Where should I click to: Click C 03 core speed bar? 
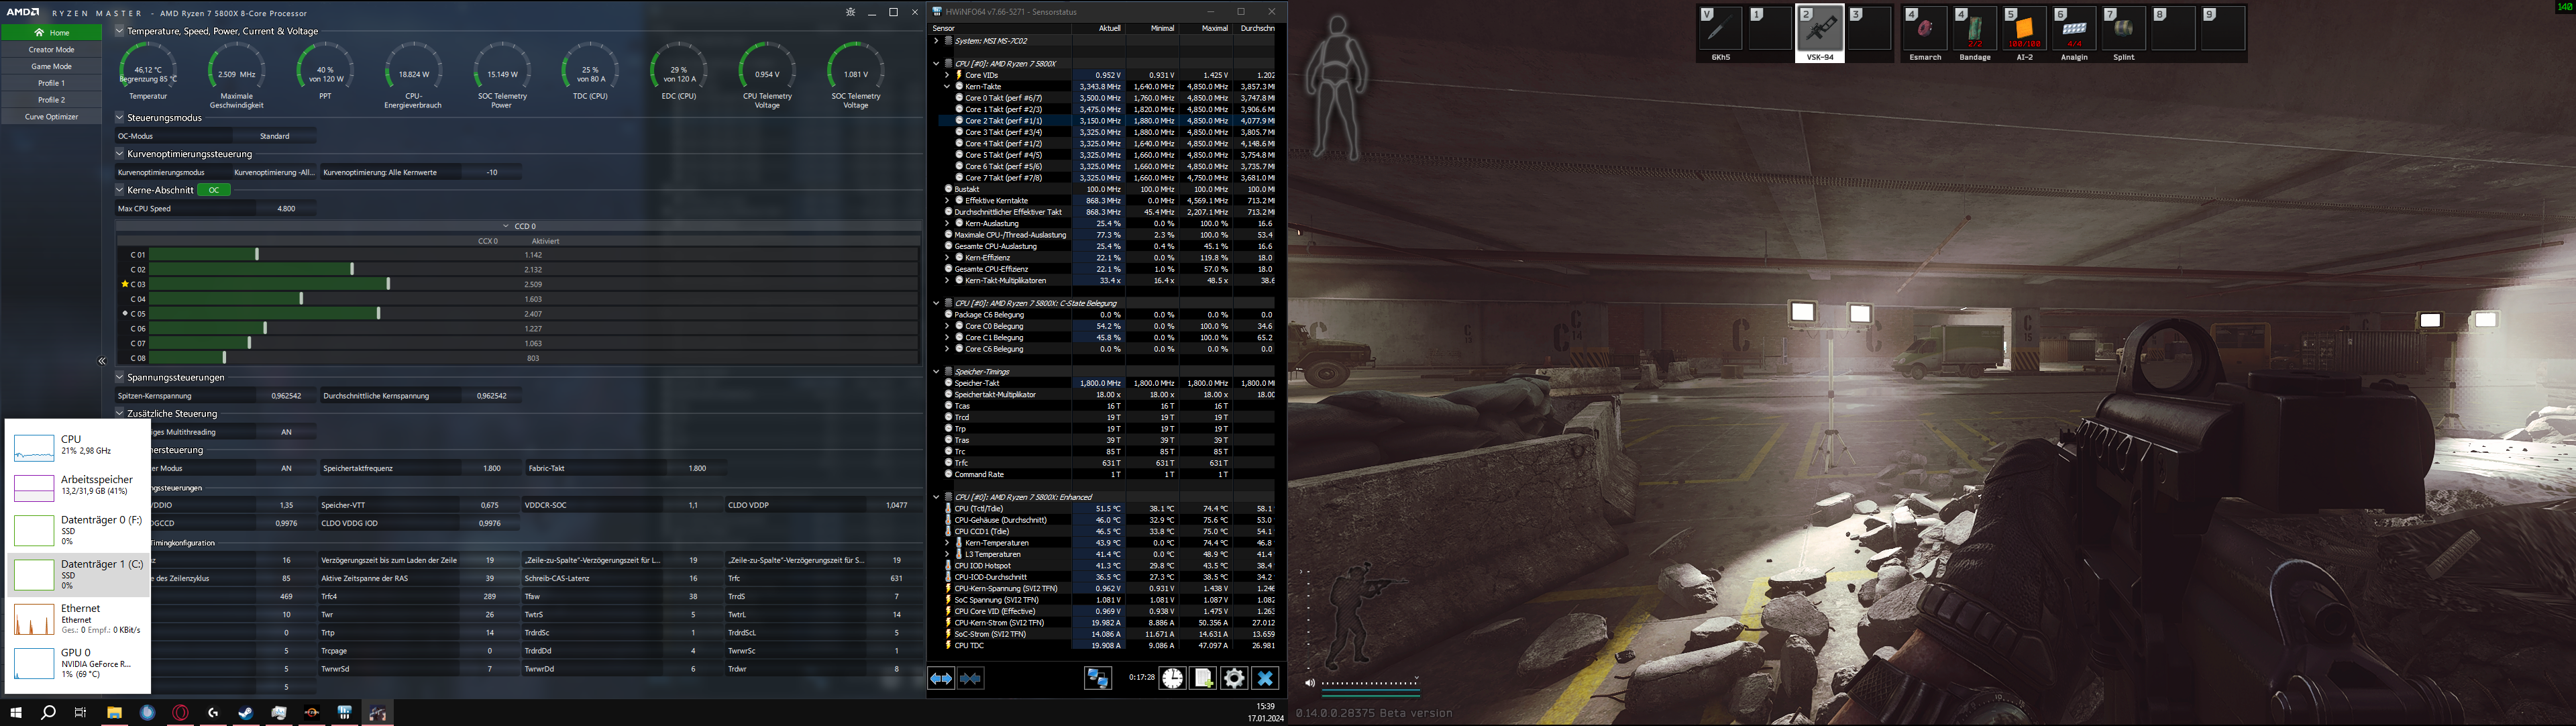(270, 284)
